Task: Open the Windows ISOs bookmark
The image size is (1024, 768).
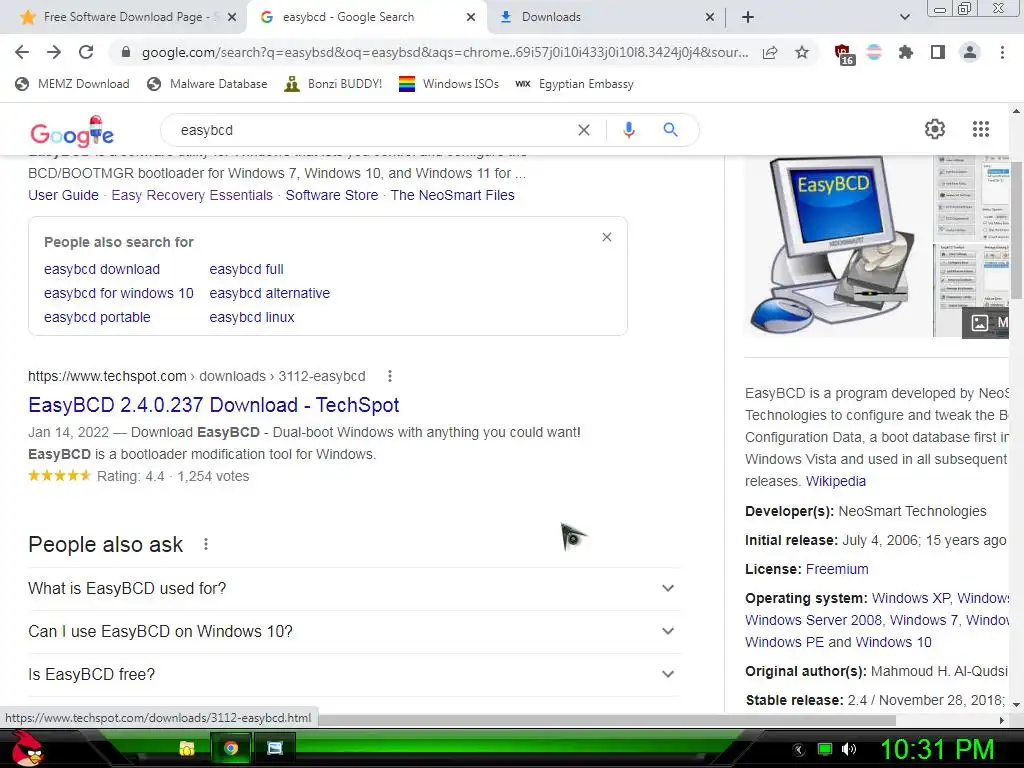Action: point(449,84)
